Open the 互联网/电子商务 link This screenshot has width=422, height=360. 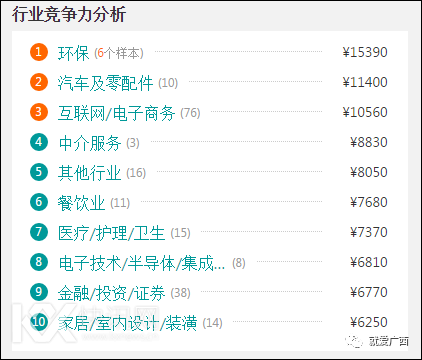tap(116, 113)
